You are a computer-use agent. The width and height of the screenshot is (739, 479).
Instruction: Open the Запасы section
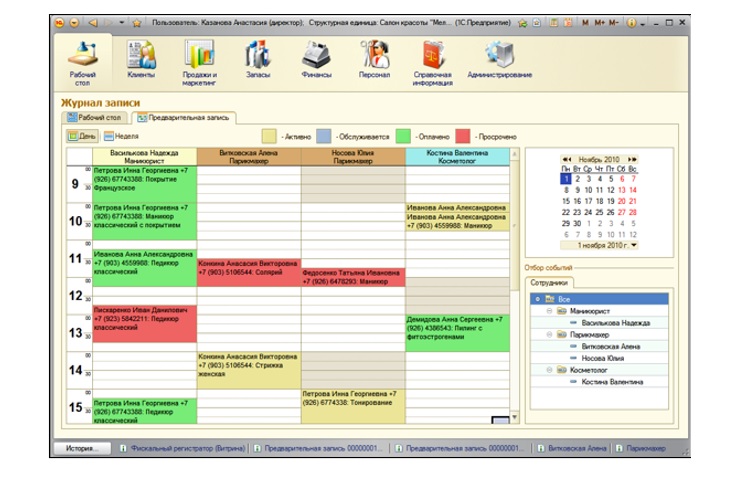pyautogui.click(x=258, y=59)
